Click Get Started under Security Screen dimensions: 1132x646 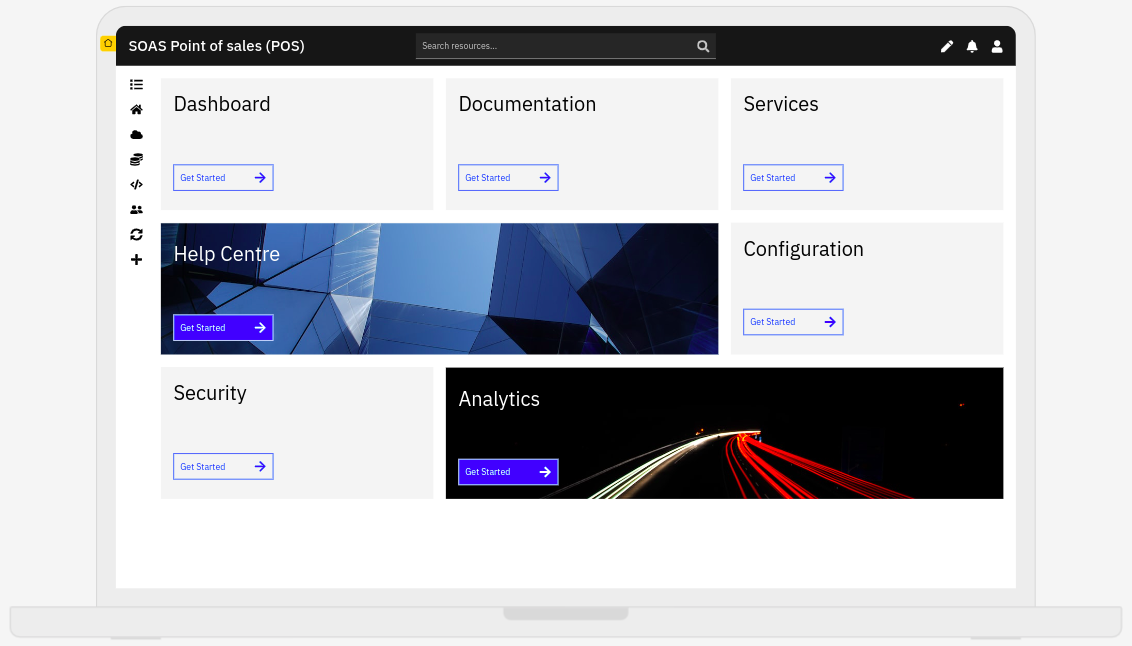223,467
